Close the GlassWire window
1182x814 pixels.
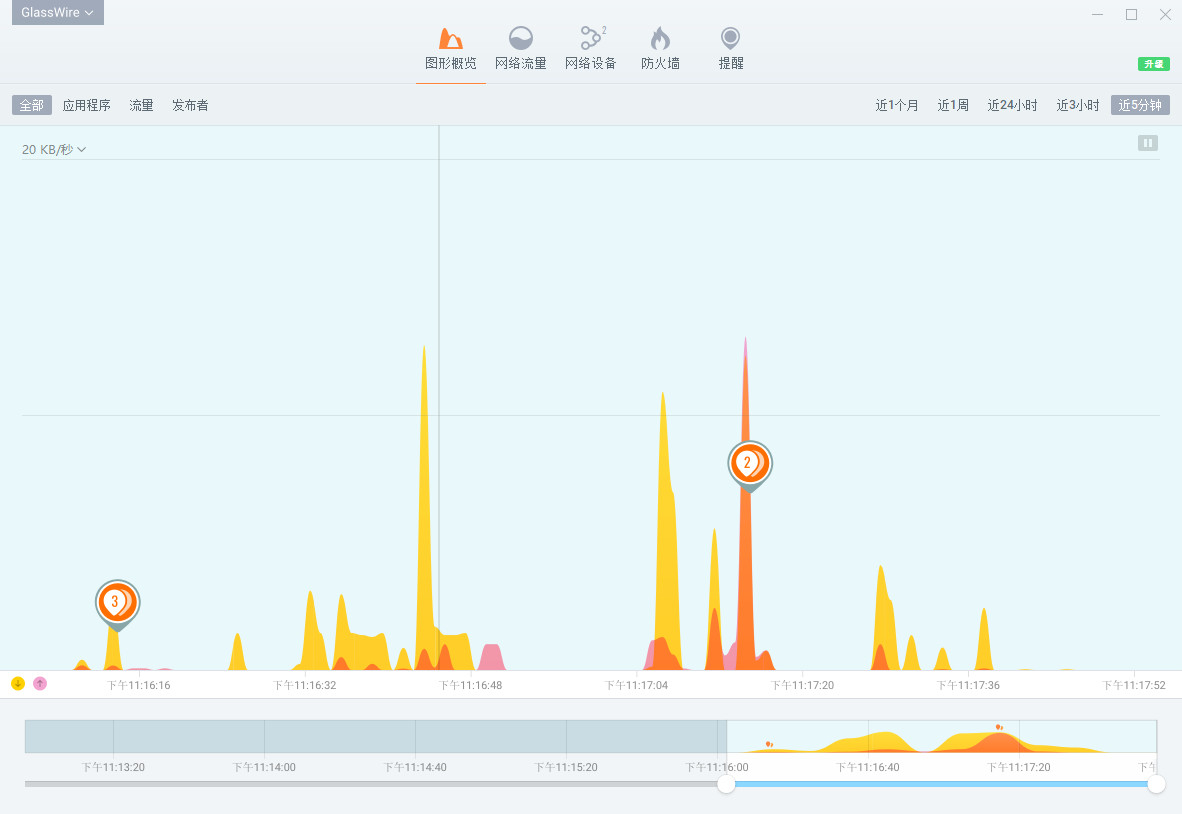[x=1165, y=14]
